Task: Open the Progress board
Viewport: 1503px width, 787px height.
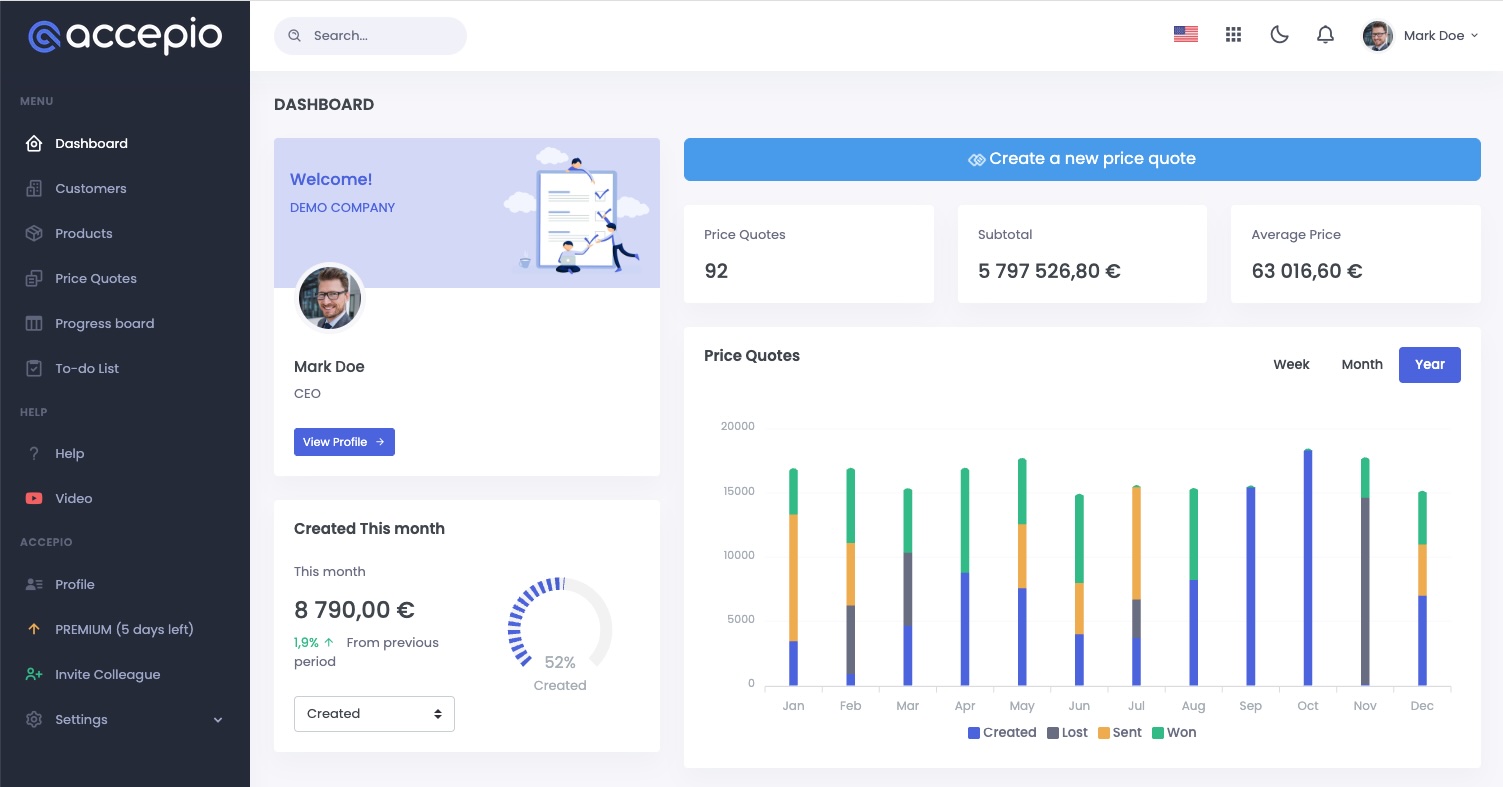Action: (x=104, y=323)
